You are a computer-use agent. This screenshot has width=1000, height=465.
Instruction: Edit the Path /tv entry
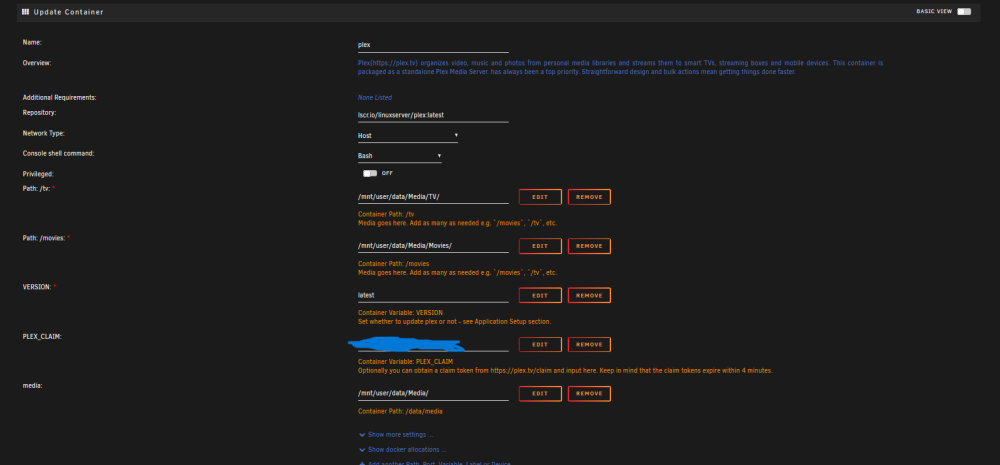pos(540,197)
